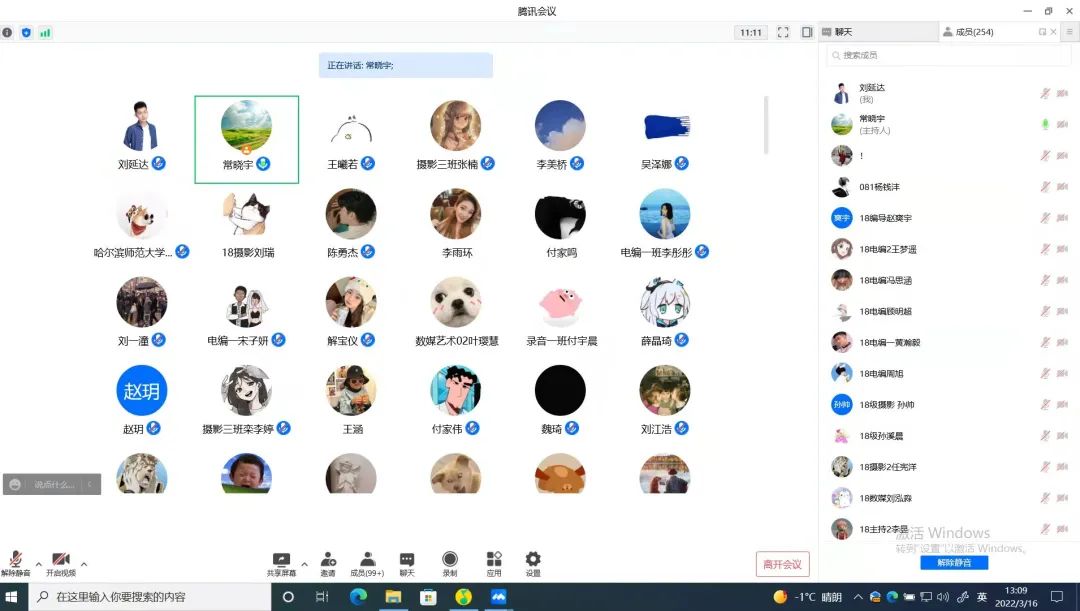1080x611 pixels.
Task: Select the 数媒艺术02叶璎慧 participant tile
Action: click(456, 312)
